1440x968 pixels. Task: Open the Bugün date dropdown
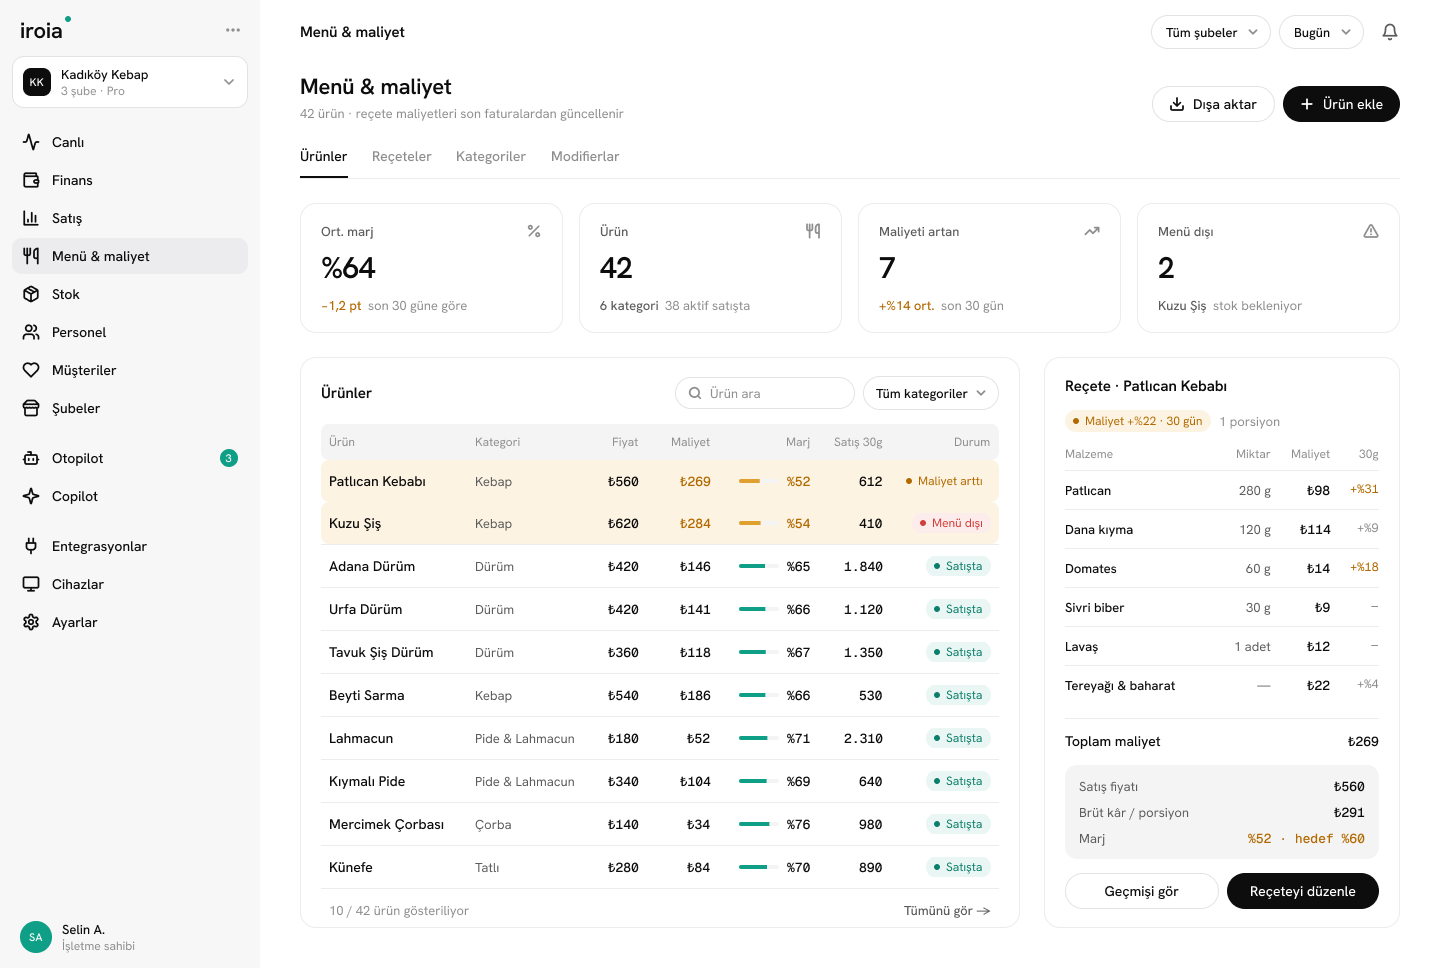click(x=1321, y=32)
